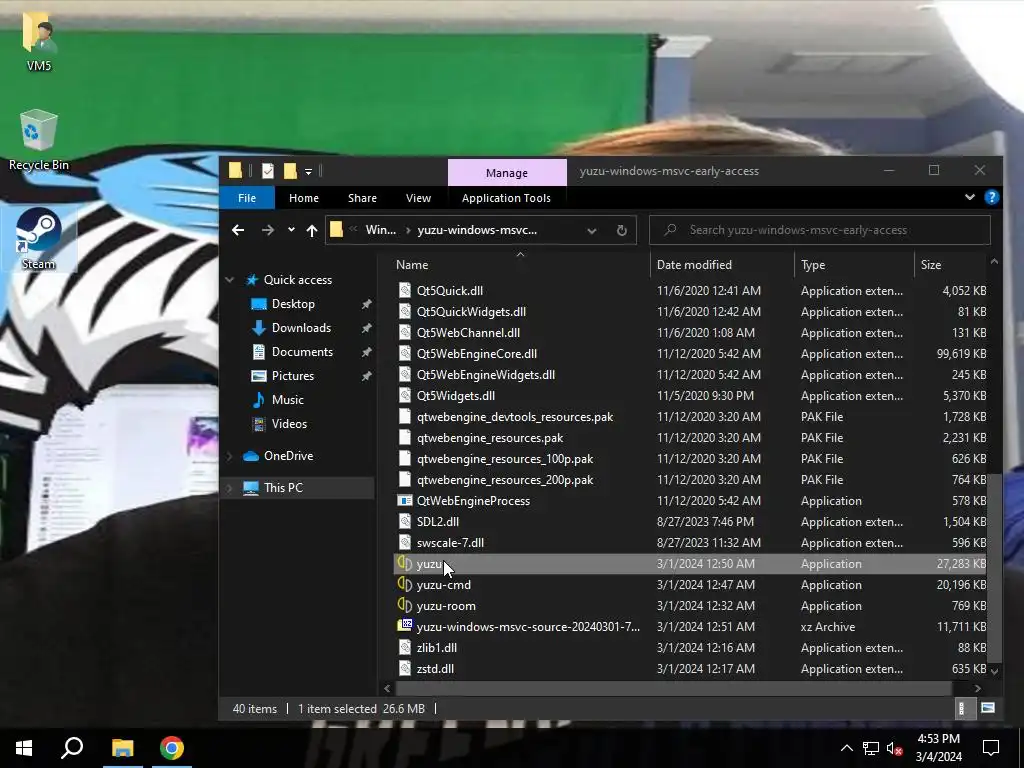Viewport: 1024px width, 768px height.
Task: Open taskbar Search
Action: click(72, 748)
